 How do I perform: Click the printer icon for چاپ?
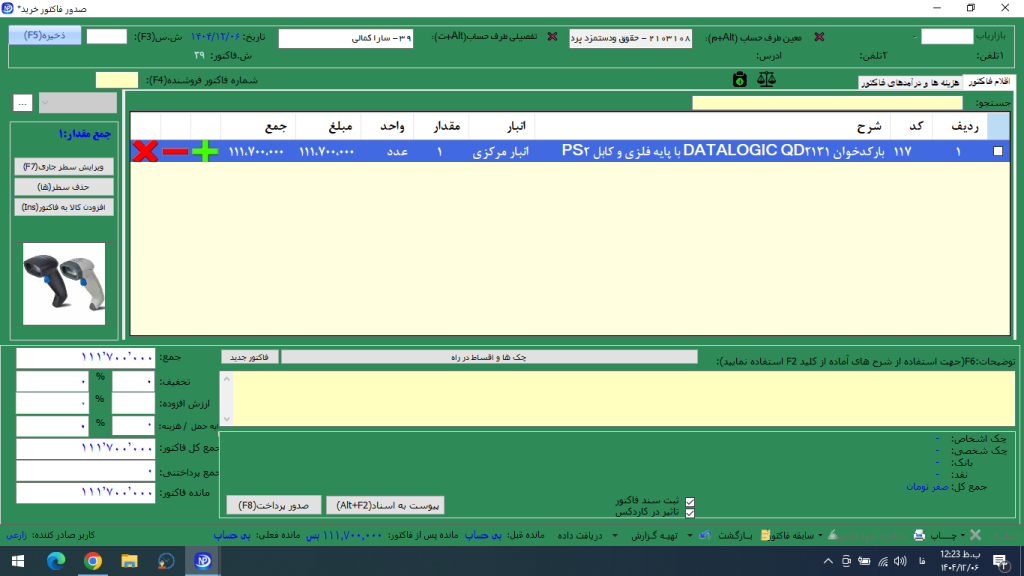point(919,536)
